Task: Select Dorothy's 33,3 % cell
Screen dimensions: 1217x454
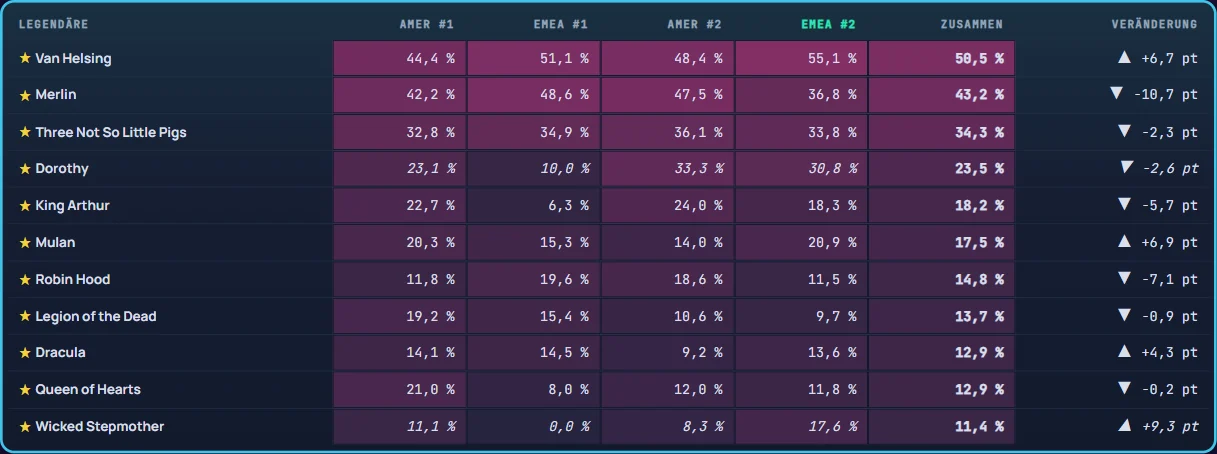Action: [x=668, y=169]
